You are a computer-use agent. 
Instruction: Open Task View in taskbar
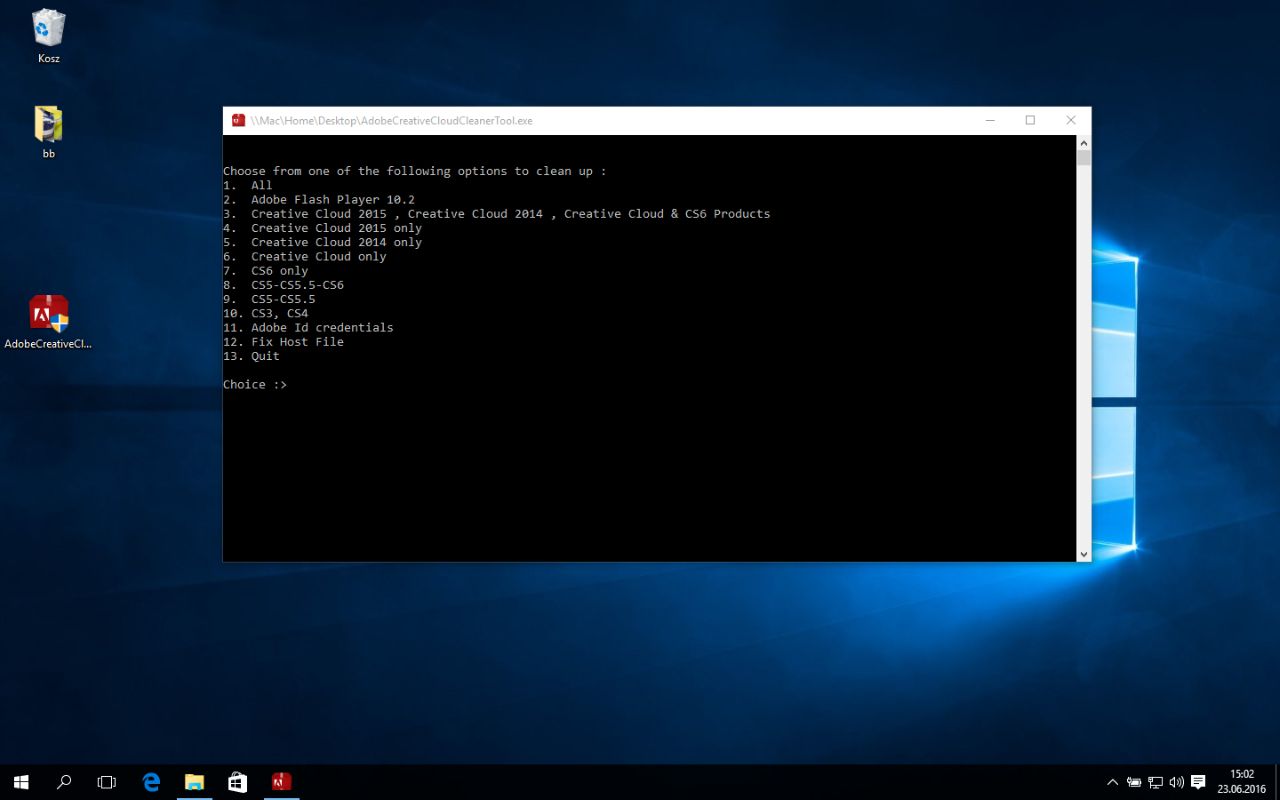point(107,782)
